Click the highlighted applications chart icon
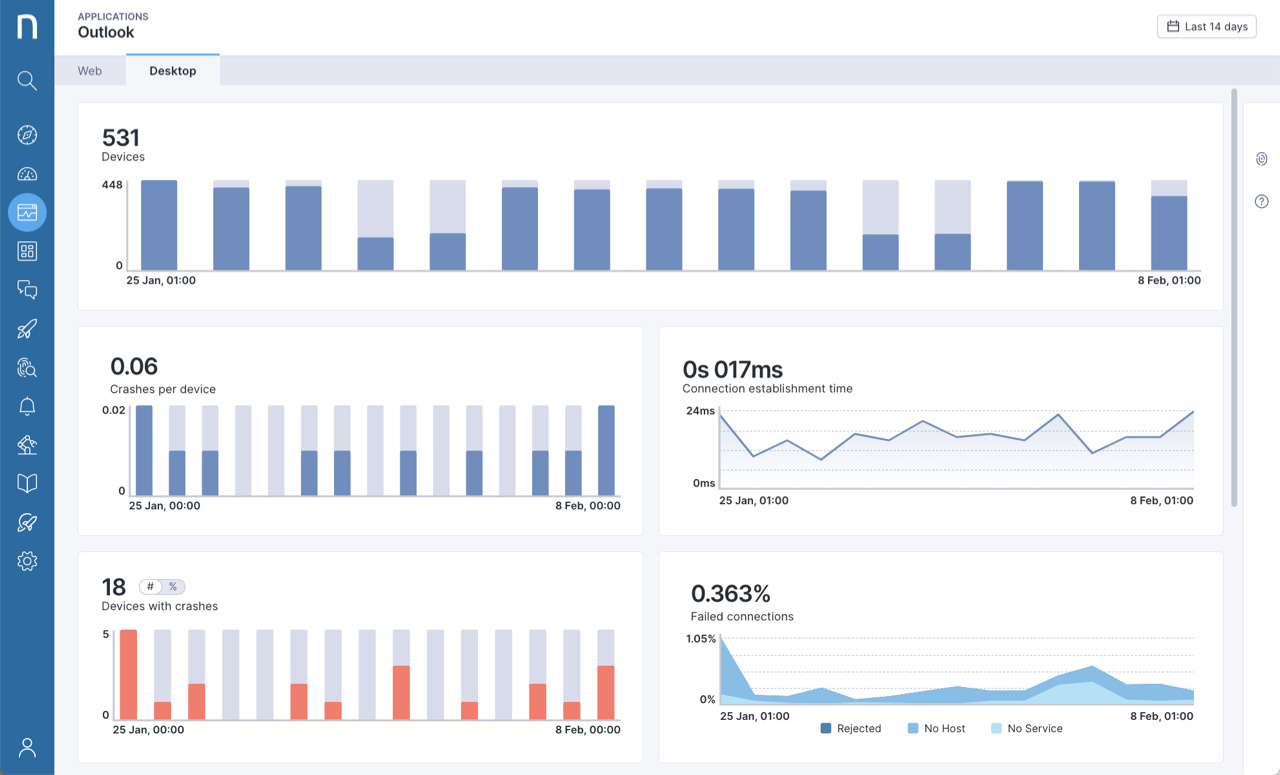 [x=27, y=212]
